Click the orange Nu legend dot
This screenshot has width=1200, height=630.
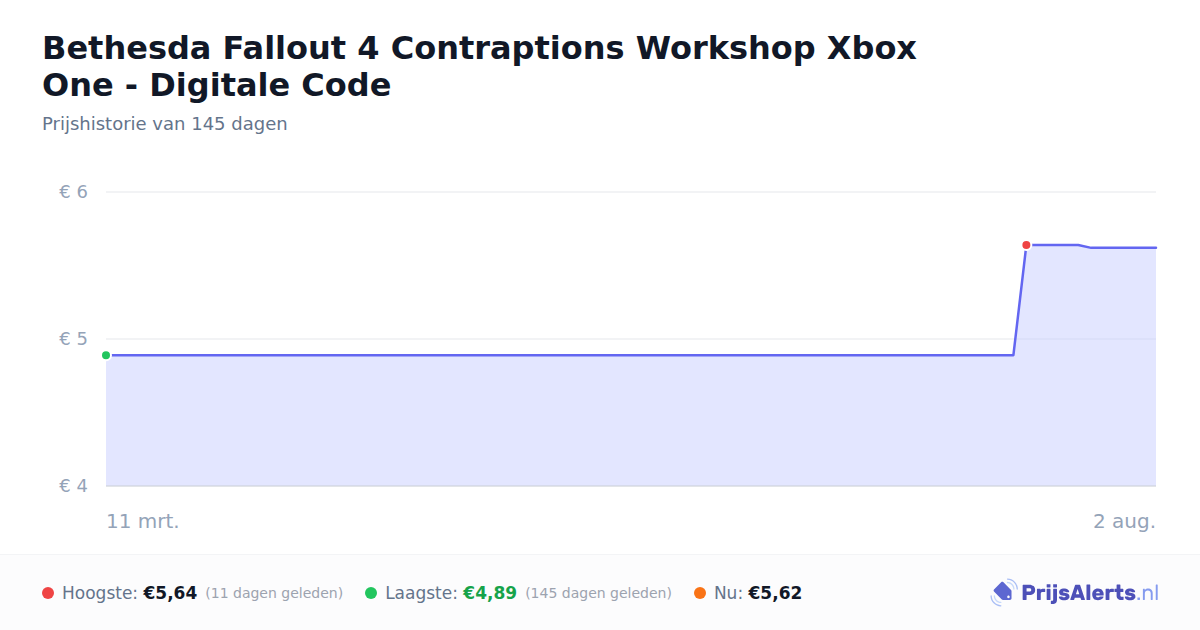click(700, 593)
